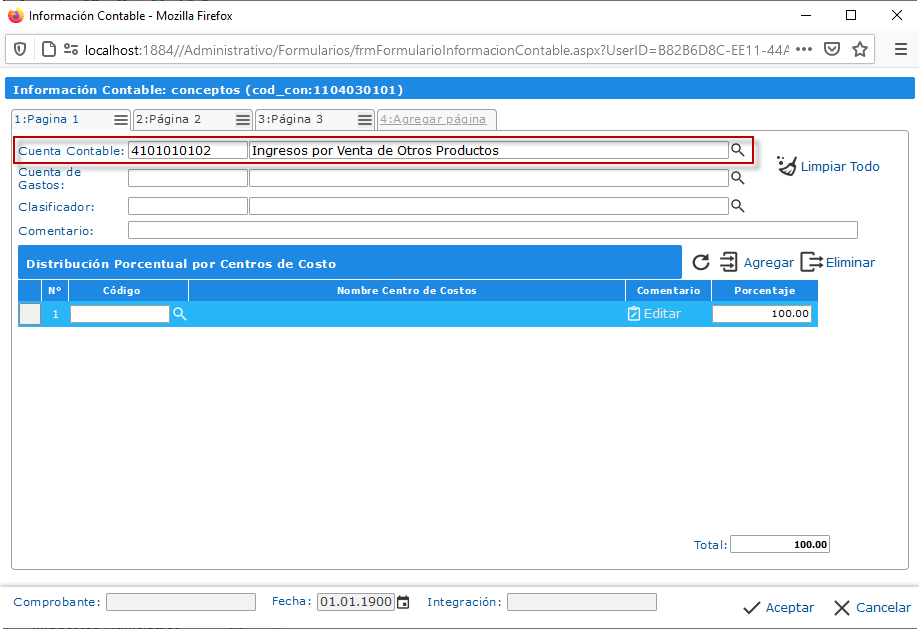The height and width of the screenshot is (629, 919).
Task: Focus the Clasificador code field
Action: point(188,206)
